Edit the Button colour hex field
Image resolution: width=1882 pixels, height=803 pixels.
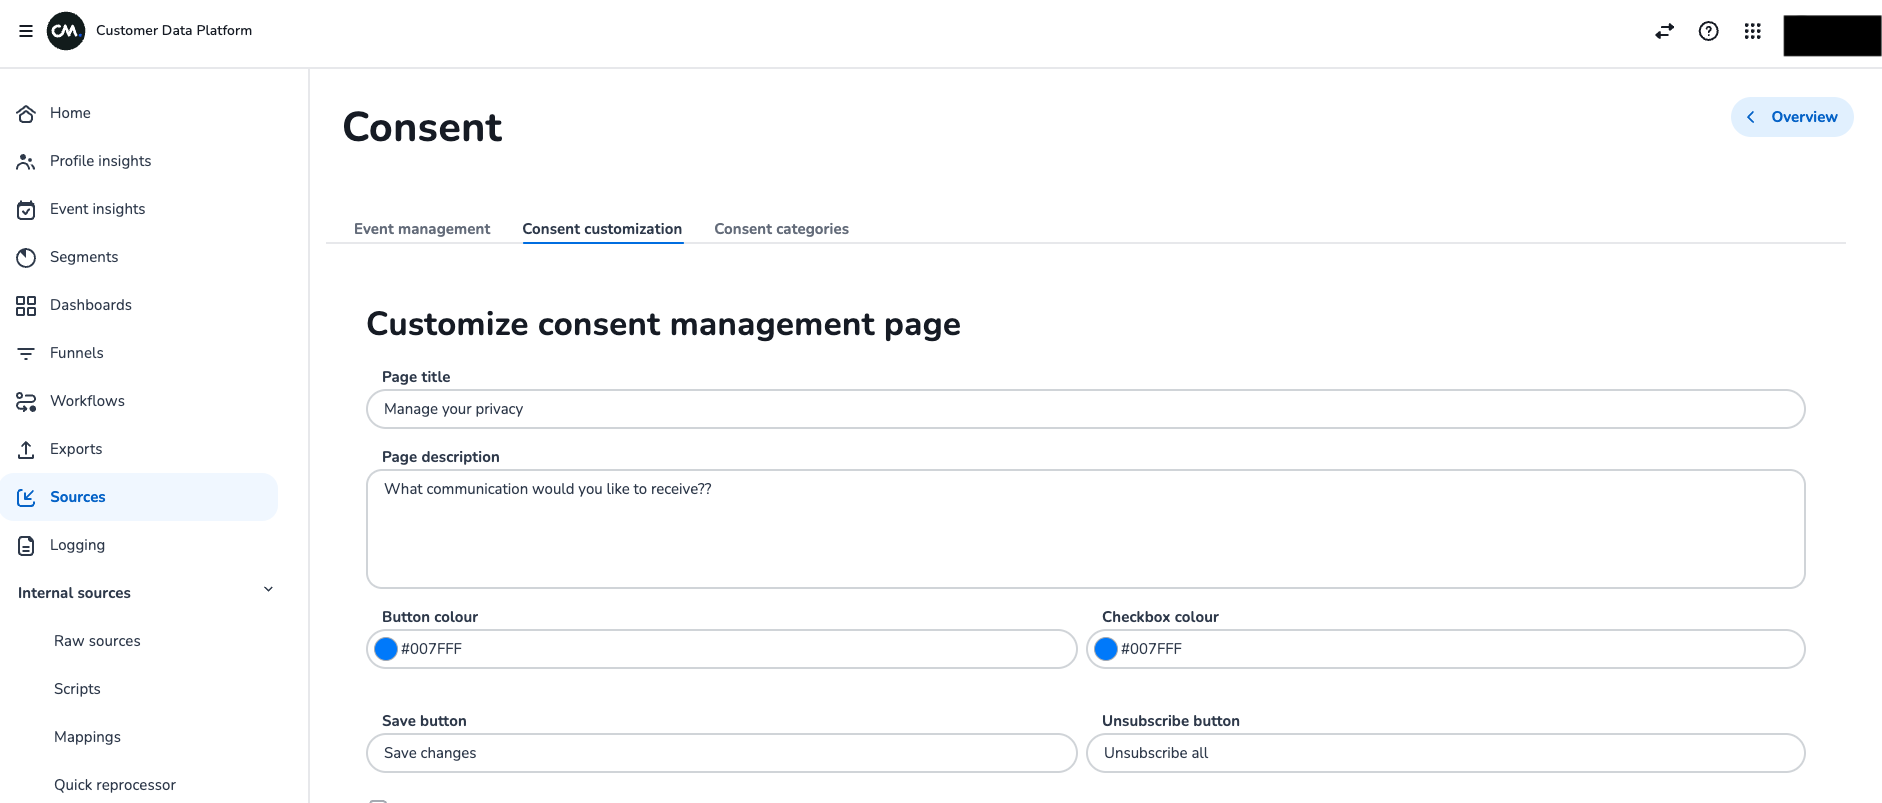coord(722,649)
